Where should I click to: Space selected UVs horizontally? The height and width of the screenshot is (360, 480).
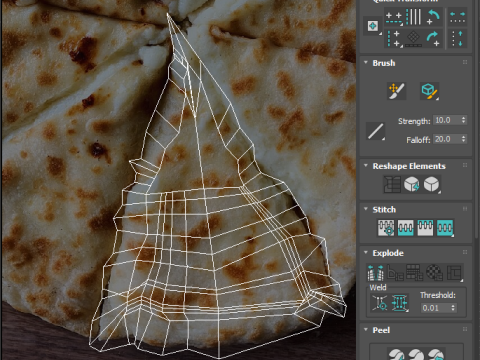(x=457, y=17)
